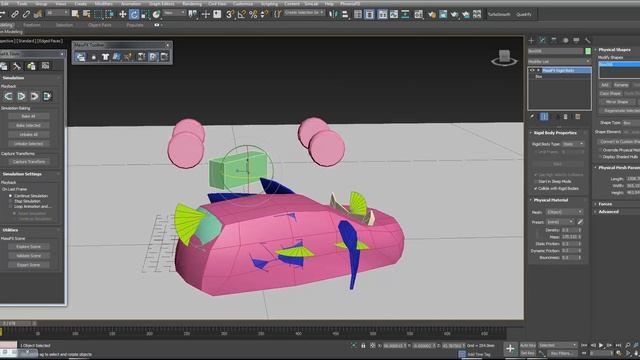The image size is (640, 360).
Task: Open the Modifier List dropdown
Action: coord(559,61)
